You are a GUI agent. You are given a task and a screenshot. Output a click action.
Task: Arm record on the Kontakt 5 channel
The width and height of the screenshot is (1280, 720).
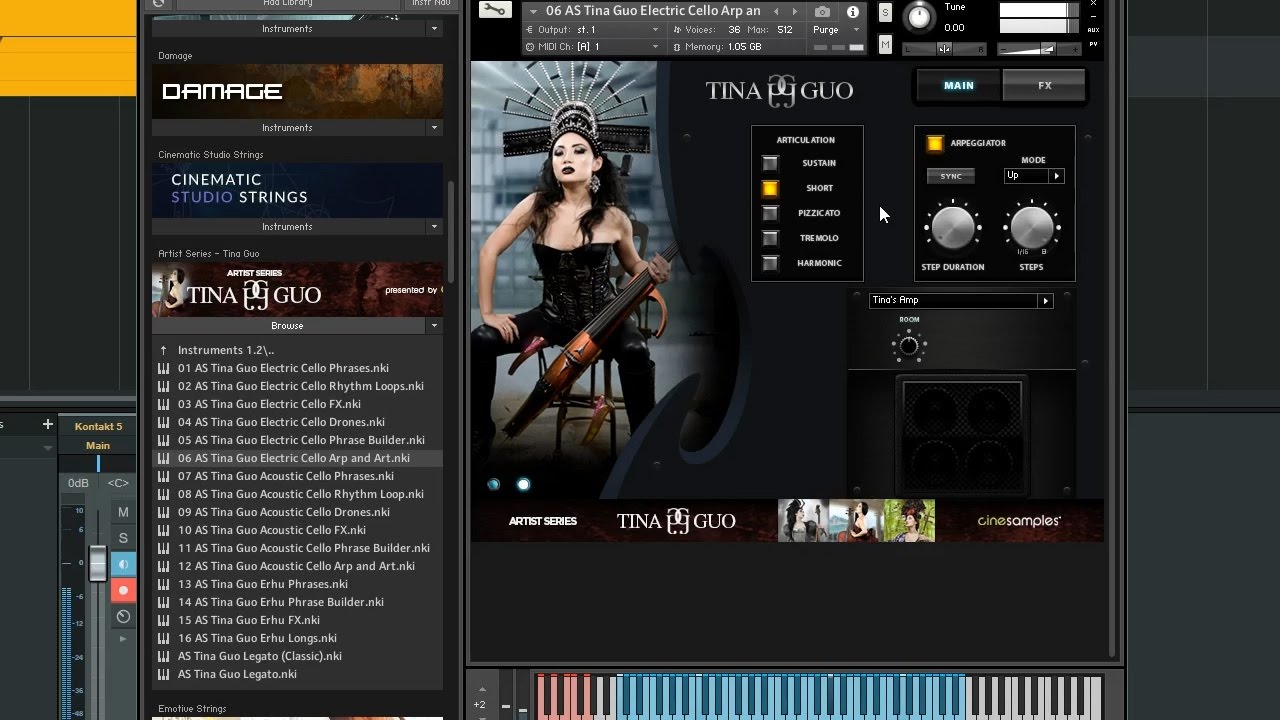pyautogui.click(x=123, y=590)
